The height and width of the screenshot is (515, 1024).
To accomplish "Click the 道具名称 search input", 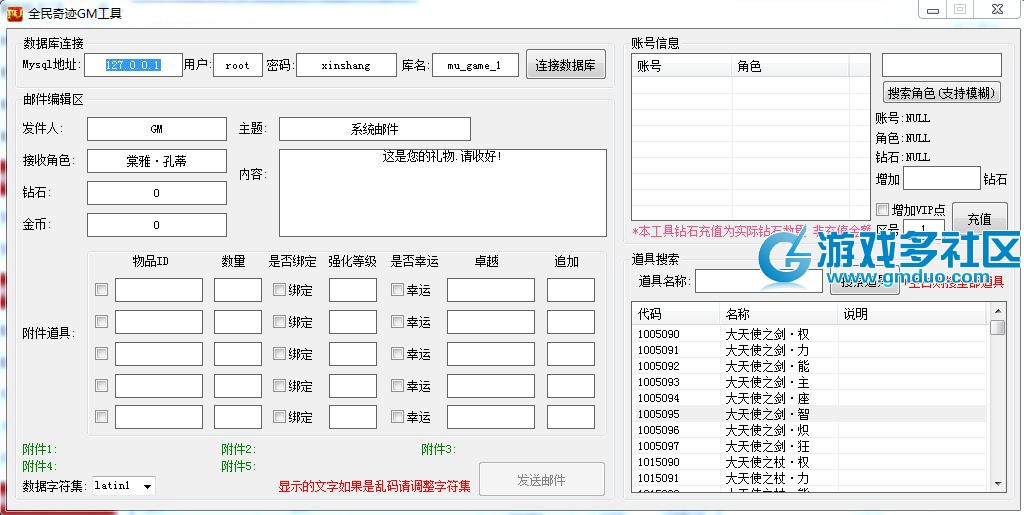I will [x=759, y=281].
